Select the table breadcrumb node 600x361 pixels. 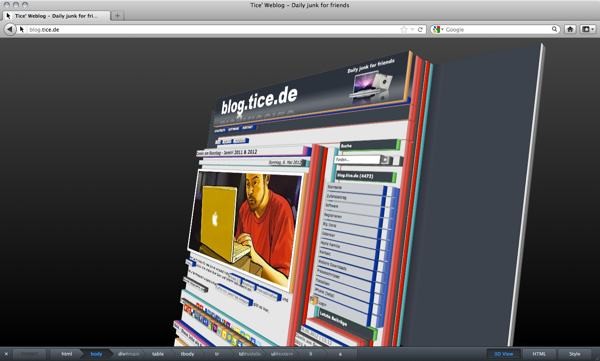[158, 354]
